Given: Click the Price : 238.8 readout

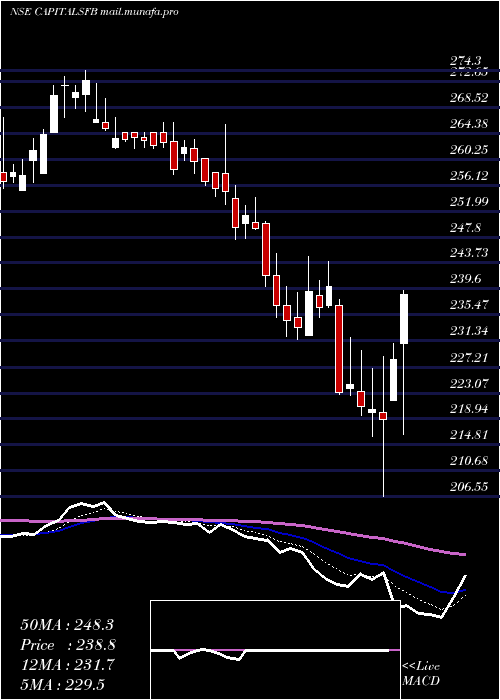Looking at the screenshot, I should (x=68, y=645).
